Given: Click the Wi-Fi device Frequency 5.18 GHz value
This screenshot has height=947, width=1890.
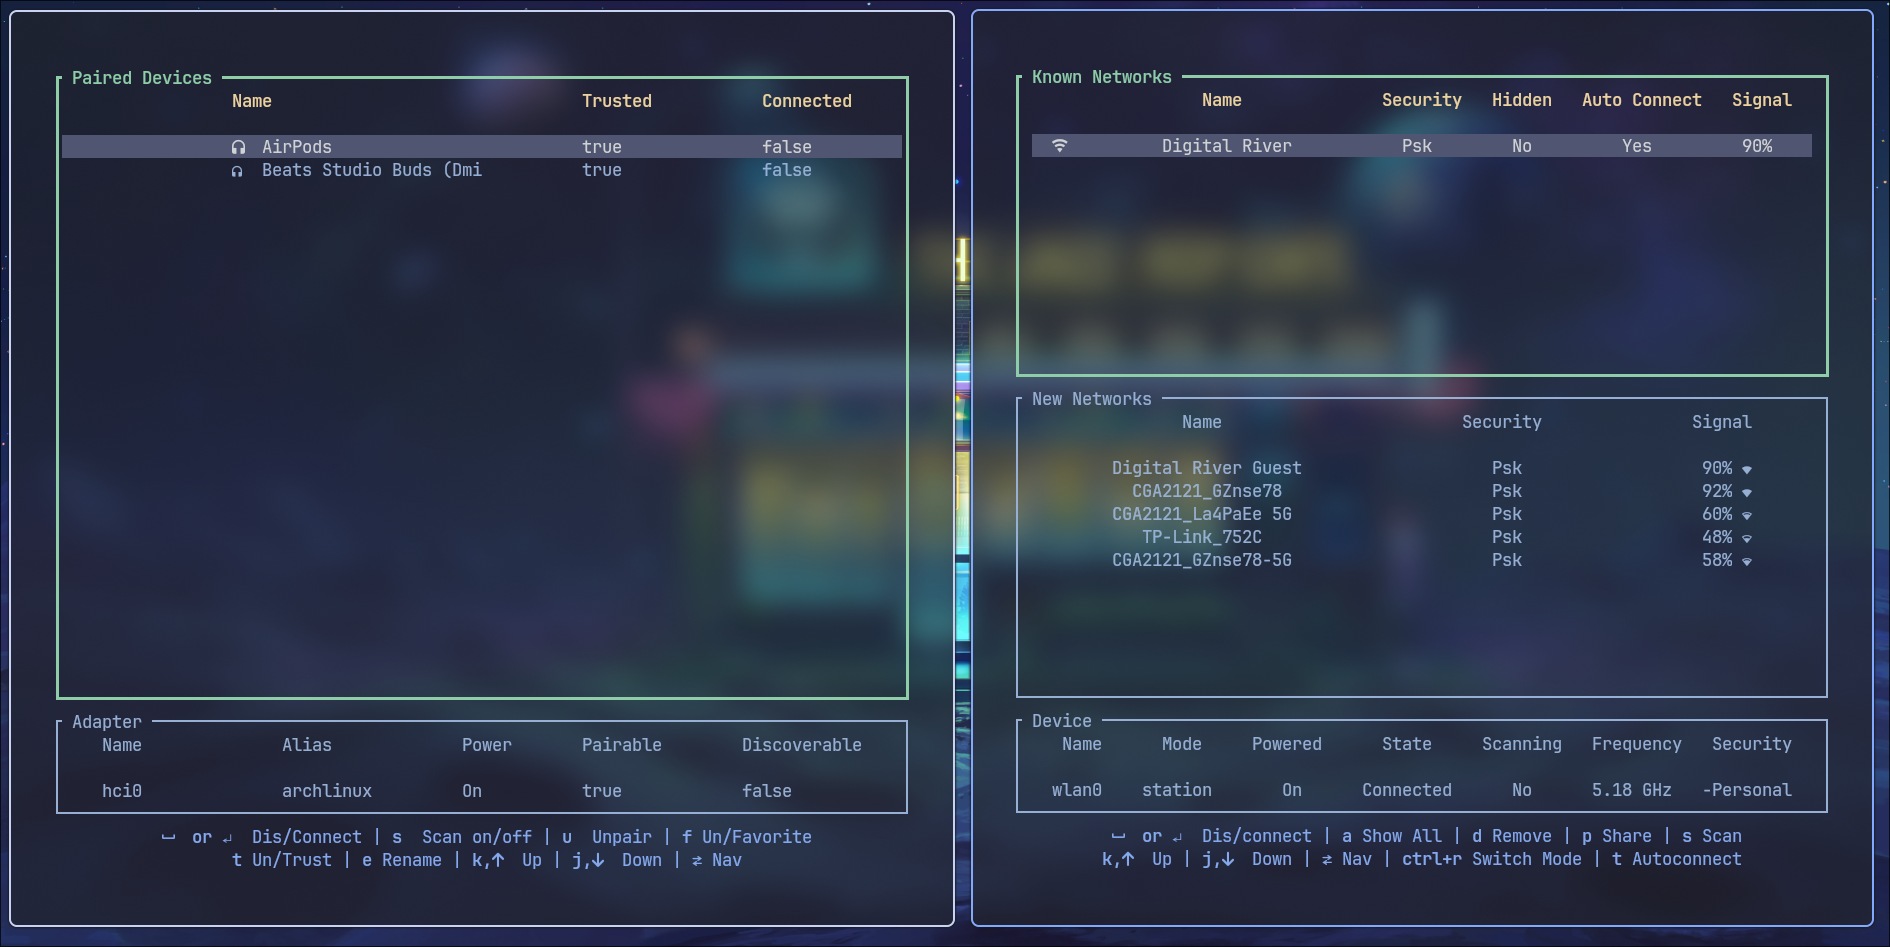Looking at the screenshot, I should coord(1631,790).
